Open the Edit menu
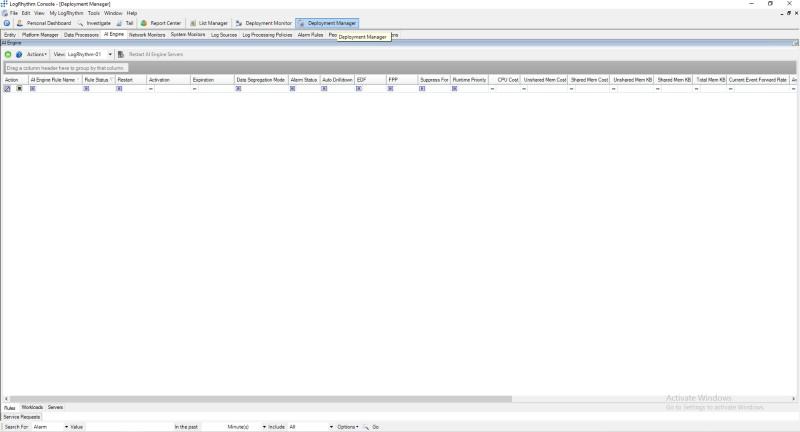The image size is (800, 432). click(26, 13)
